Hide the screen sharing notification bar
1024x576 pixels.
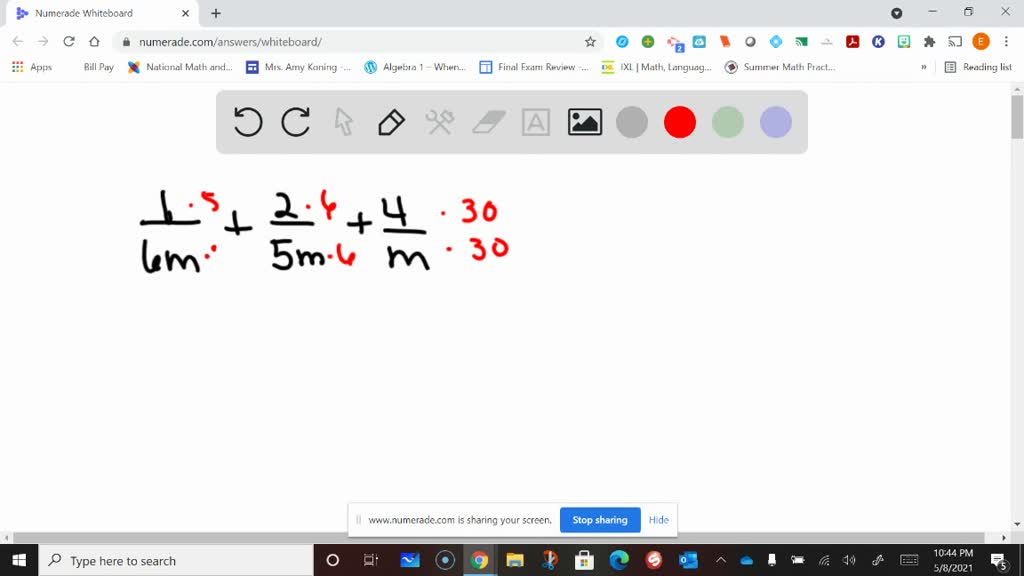point(658,520)
